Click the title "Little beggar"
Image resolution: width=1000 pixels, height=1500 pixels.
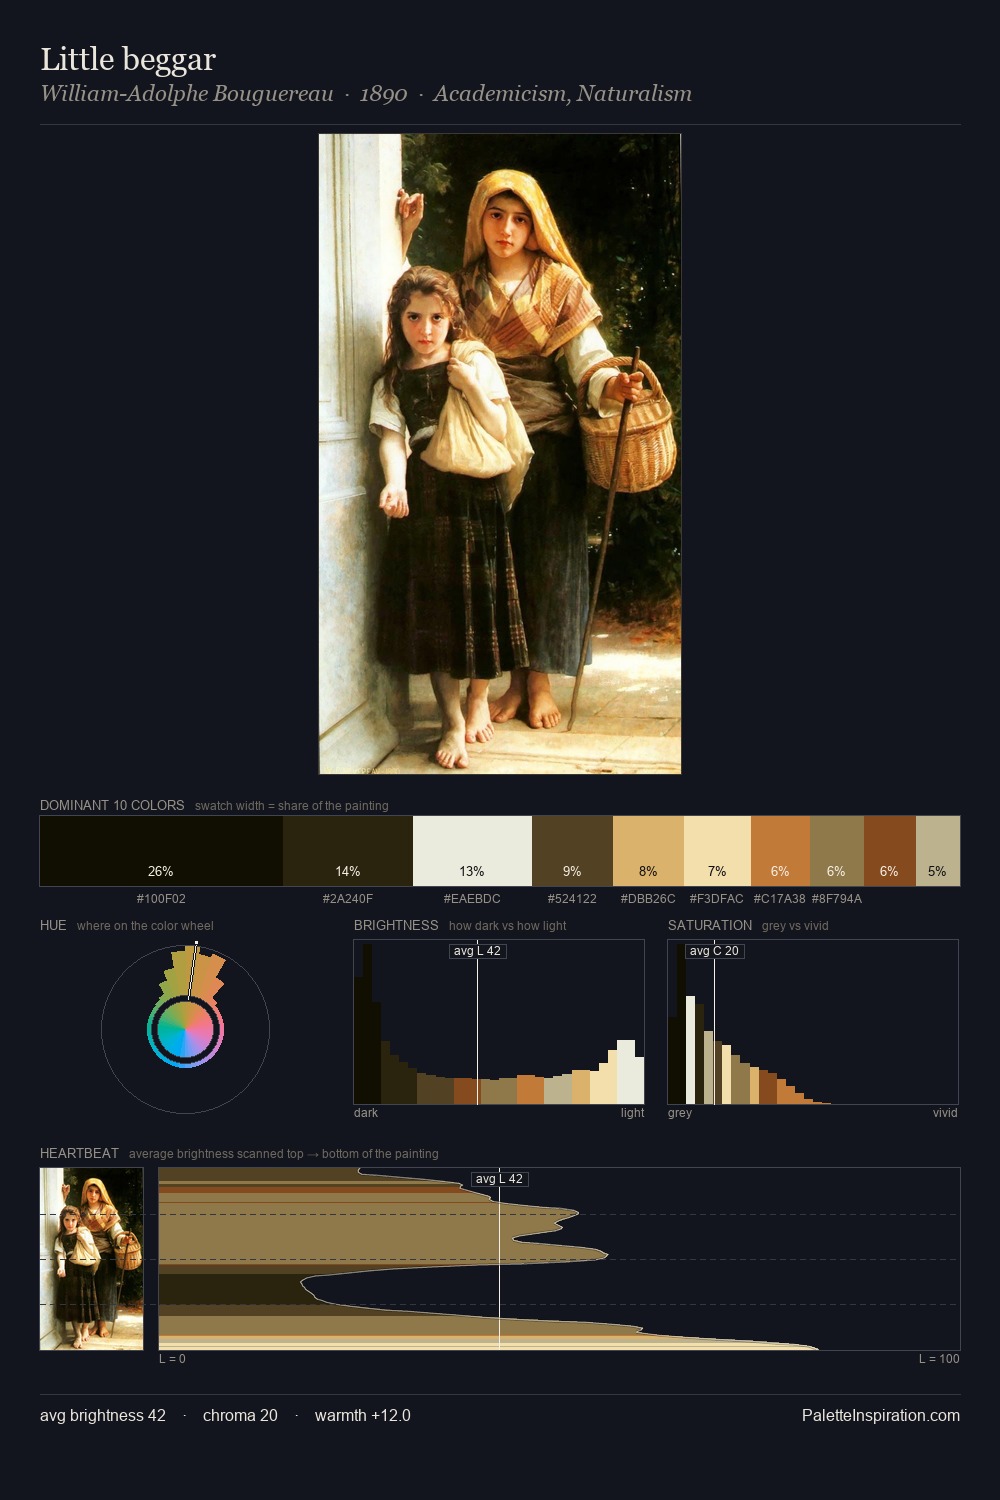point(128,59)
